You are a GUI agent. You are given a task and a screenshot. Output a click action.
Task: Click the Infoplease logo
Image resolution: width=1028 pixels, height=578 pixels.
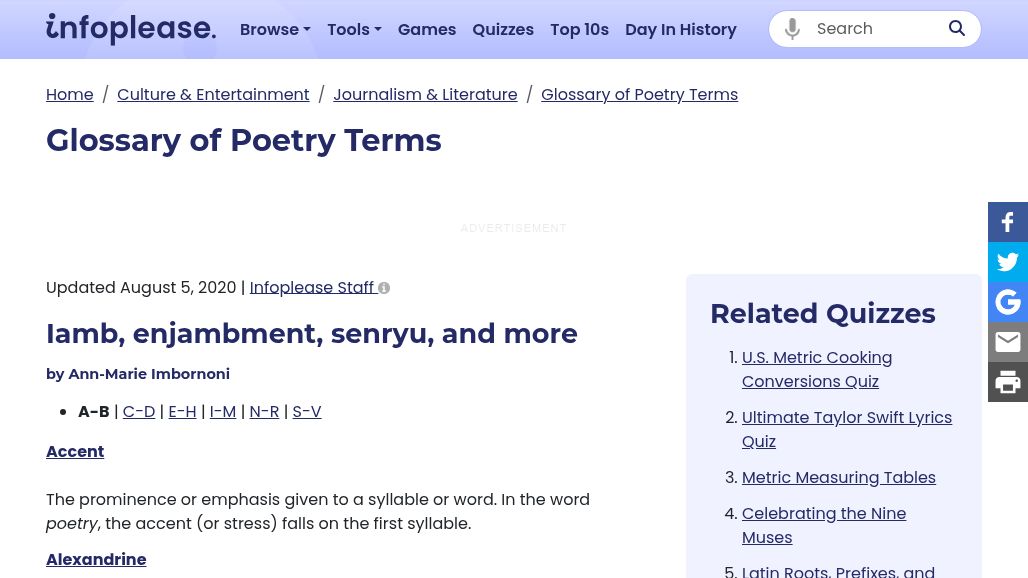(130, 28)
